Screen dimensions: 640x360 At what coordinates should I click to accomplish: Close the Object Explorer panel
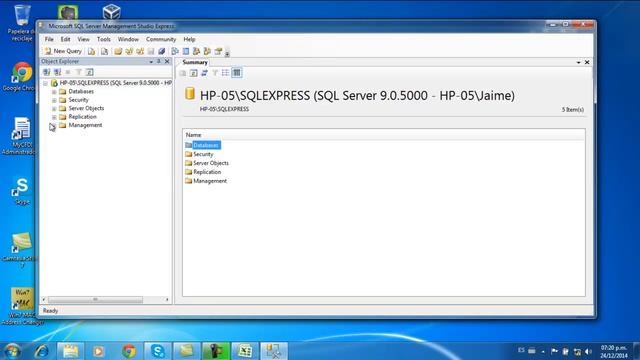(167, 61)
